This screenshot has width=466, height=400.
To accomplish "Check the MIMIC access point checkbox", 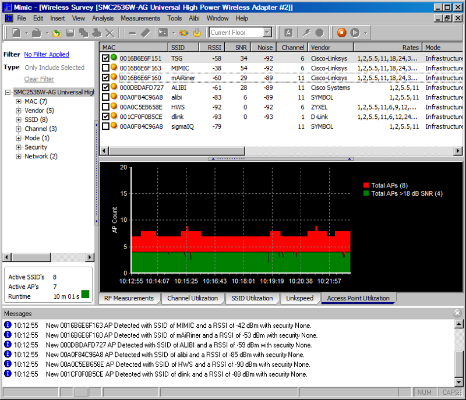I will tap(106, 68).
